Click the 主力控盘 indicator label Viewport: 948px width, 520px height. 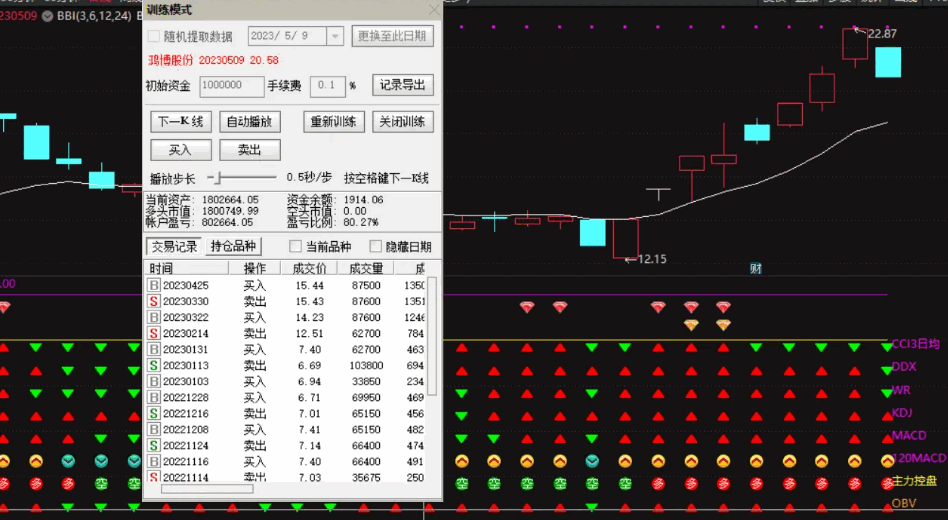point(914,481)
